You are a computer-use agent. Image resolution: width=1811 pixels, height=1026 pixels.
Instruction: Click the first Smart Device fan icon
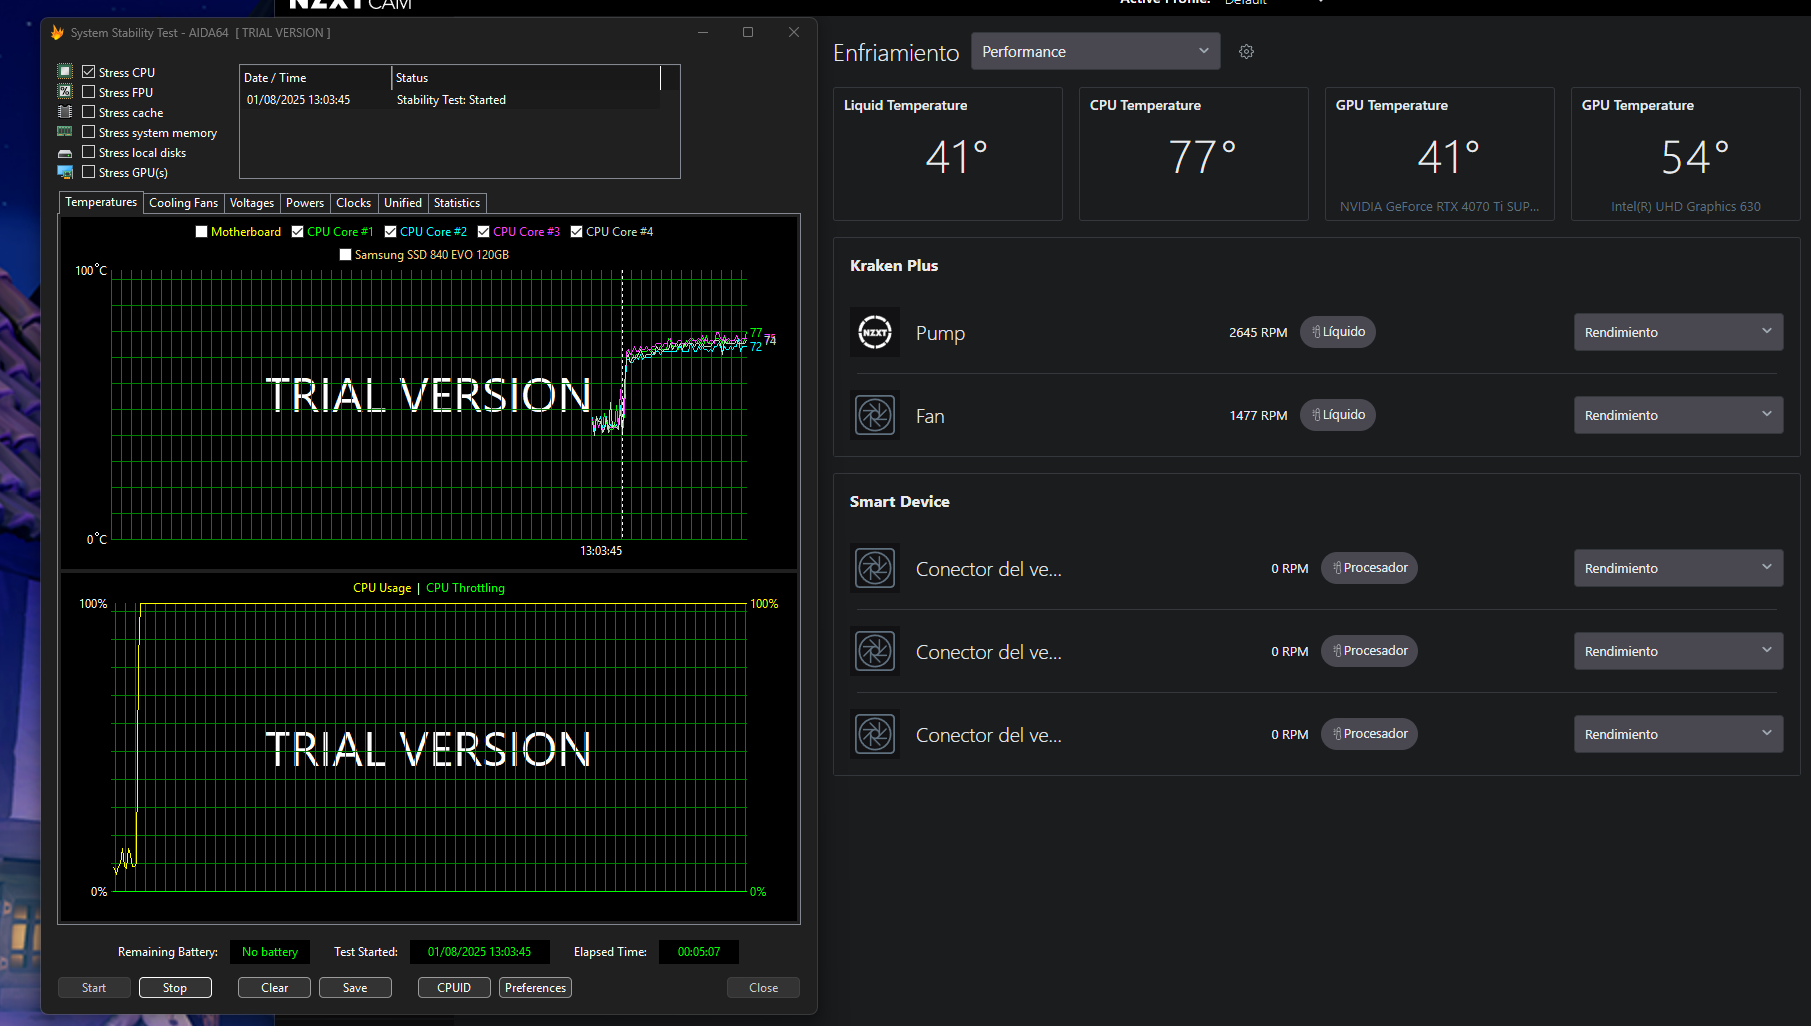(875, 568)
